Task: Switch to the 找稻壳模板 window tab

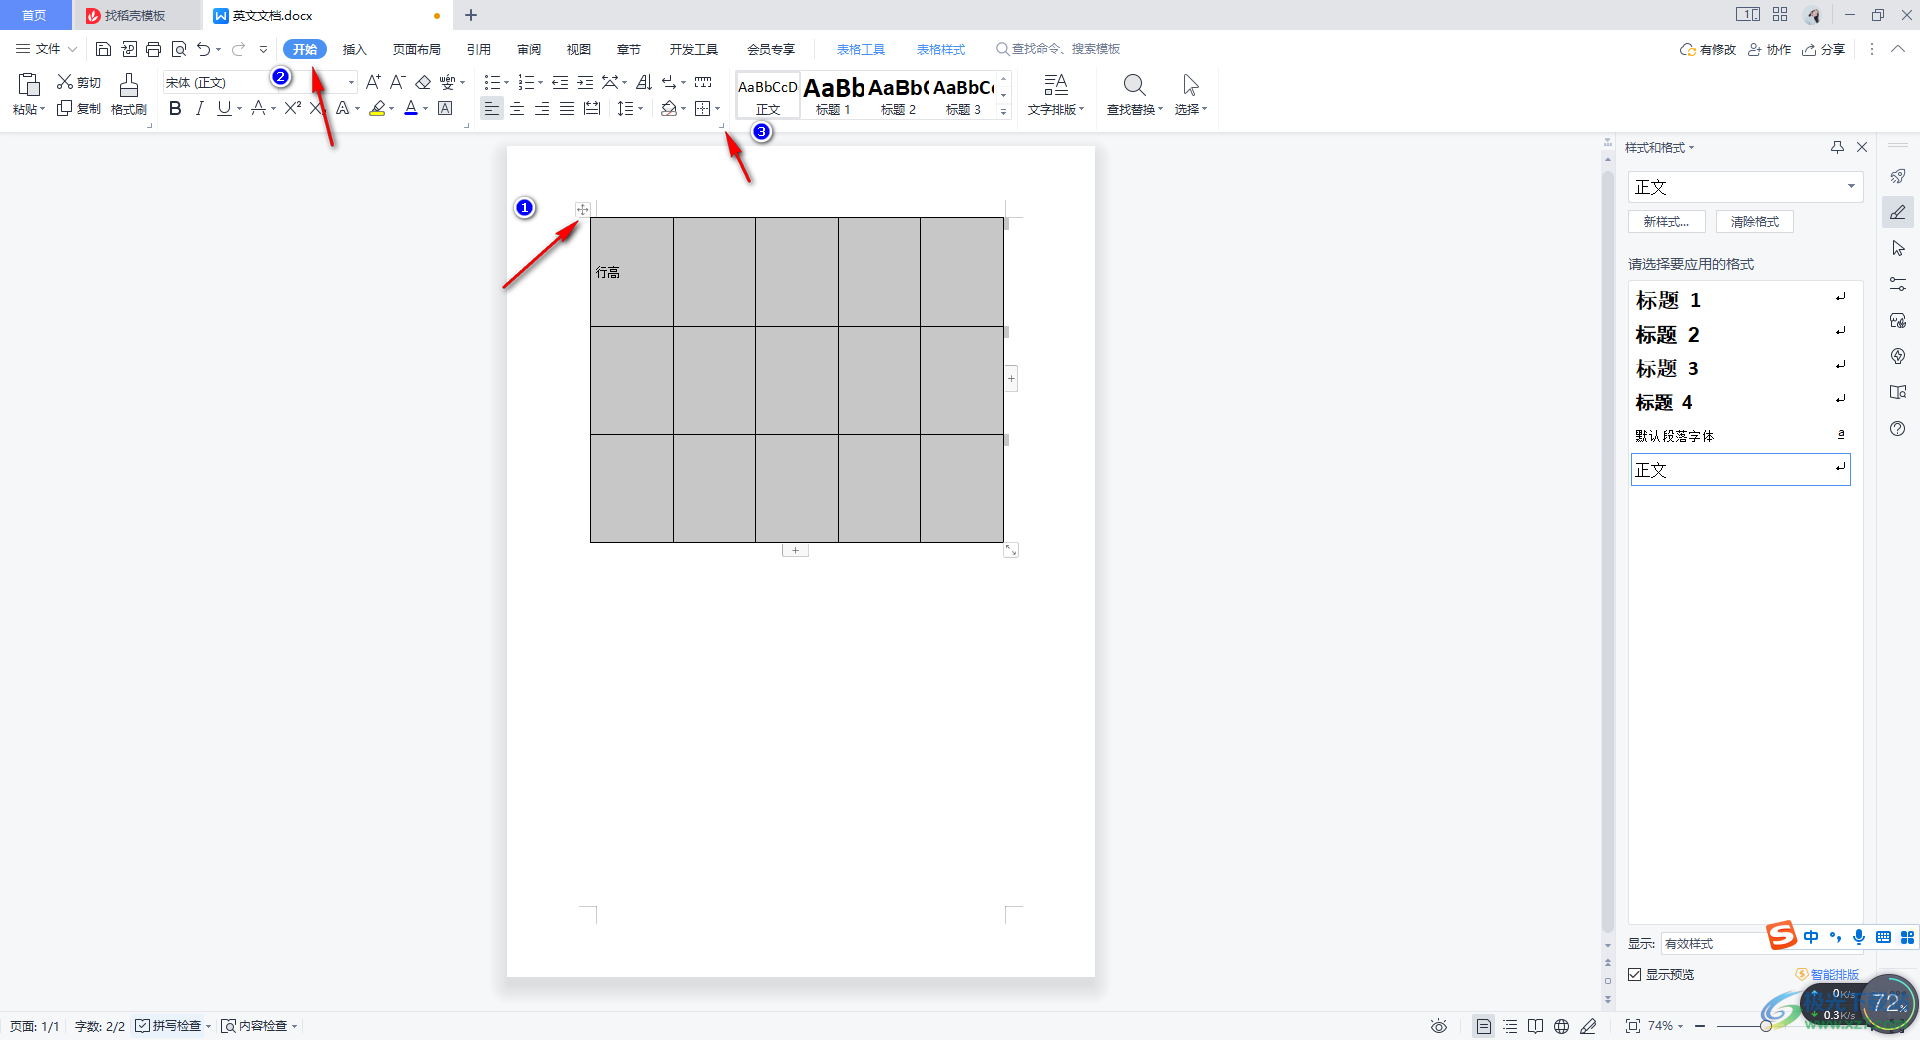Action: point(135,15)
